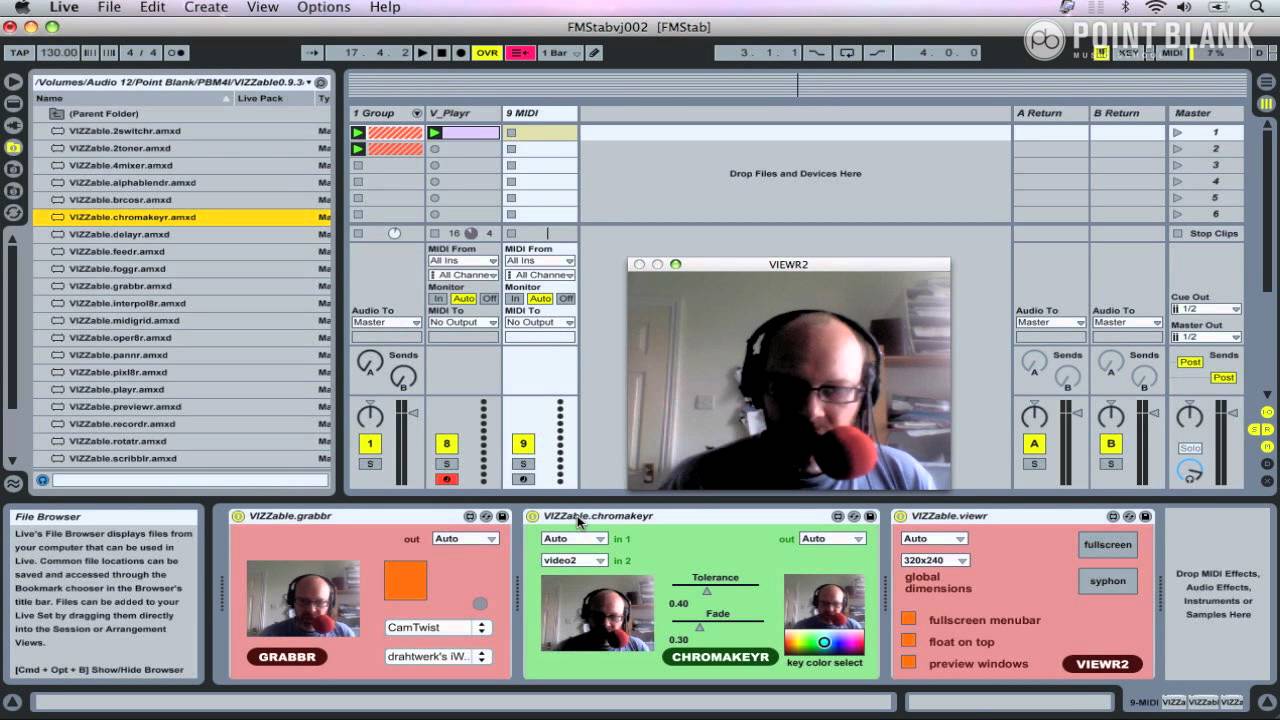Open the Master Out 1/2 dropdown

pos(1206,337)
